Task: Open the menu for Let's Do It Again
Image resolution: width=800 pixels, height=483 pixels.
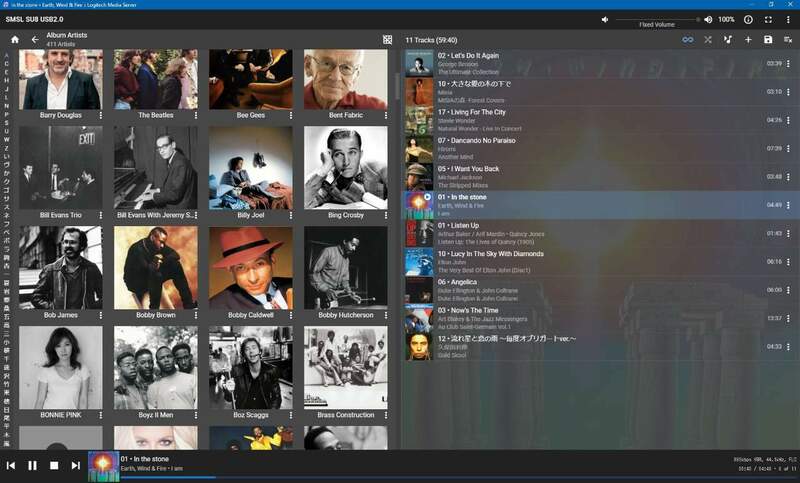Action: [x=789, y=63]
